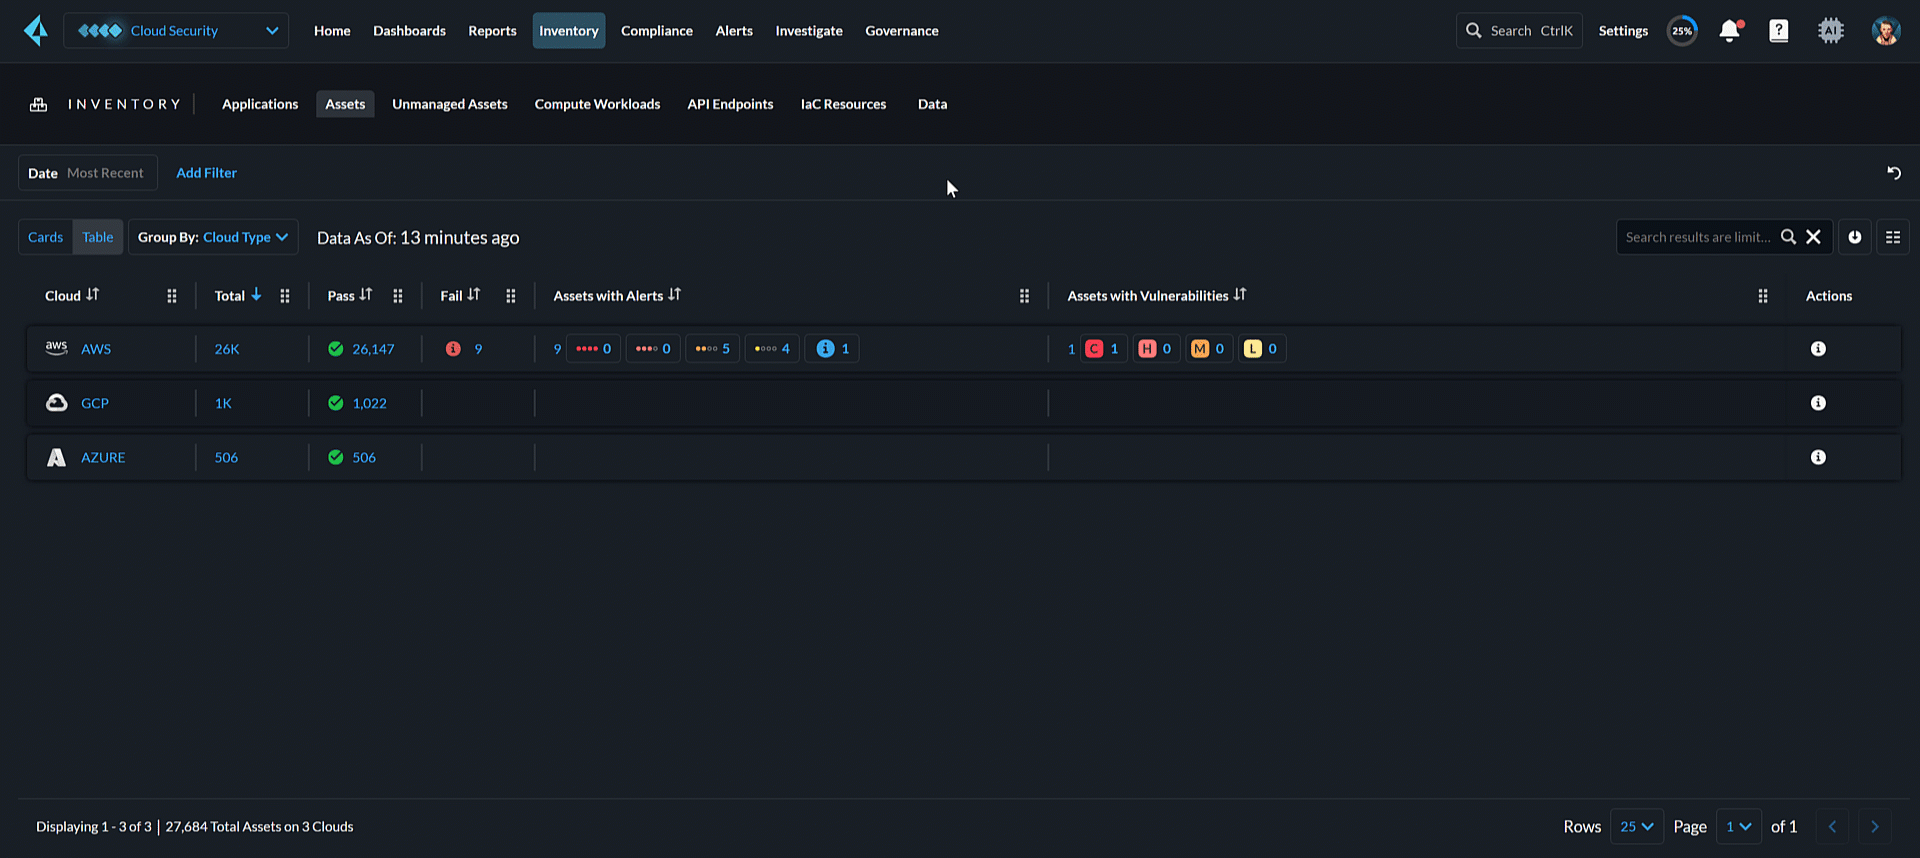Reset filters with the undo arrow icon
Screen dimensions: 1920x858
[1894, 173]
